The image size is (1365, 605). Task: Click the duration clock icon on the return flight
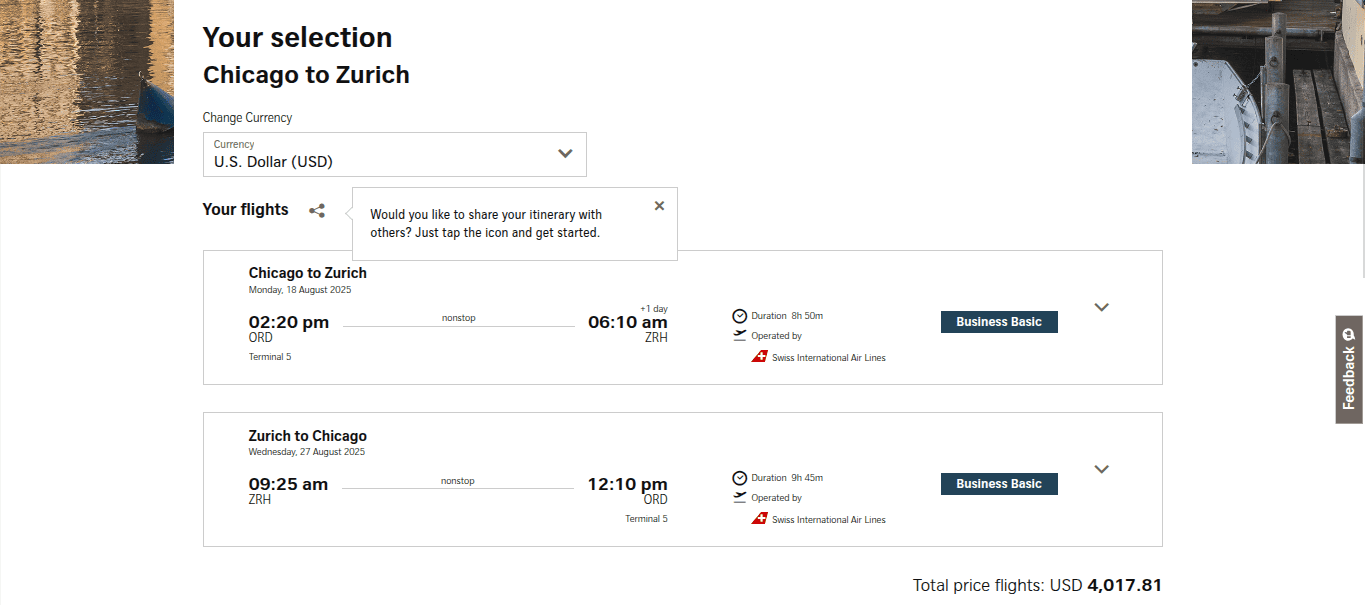[x=739, y=477]
